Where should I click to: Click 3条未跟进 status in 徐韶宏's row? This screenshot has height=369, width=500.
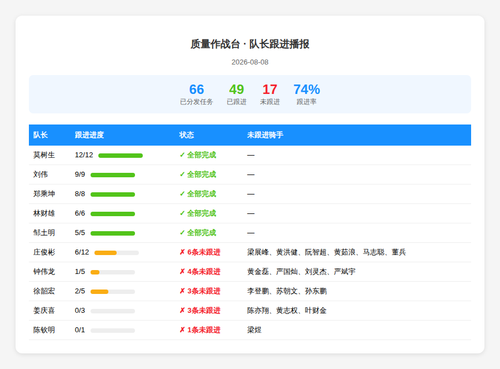[200, 291]
